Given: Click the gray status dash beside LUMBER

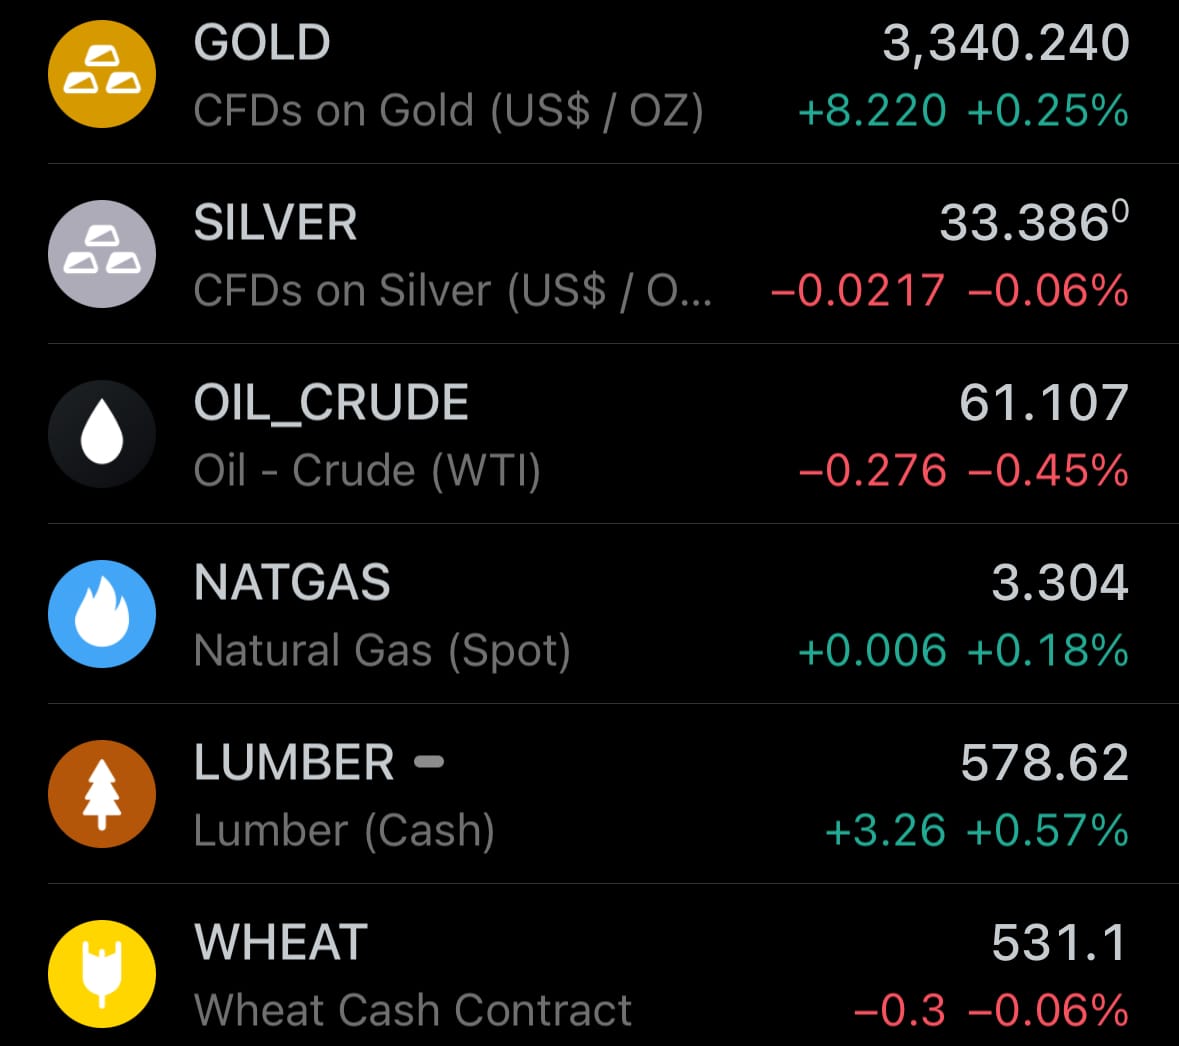Looking at the screenshot, I should (x=429, y=762).
